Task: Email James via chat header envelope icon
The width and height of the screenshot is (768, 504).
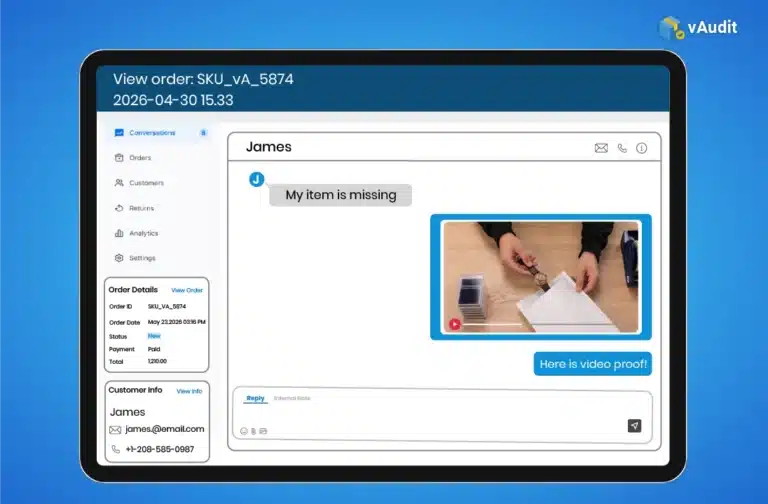Action: tap(601, 148)
